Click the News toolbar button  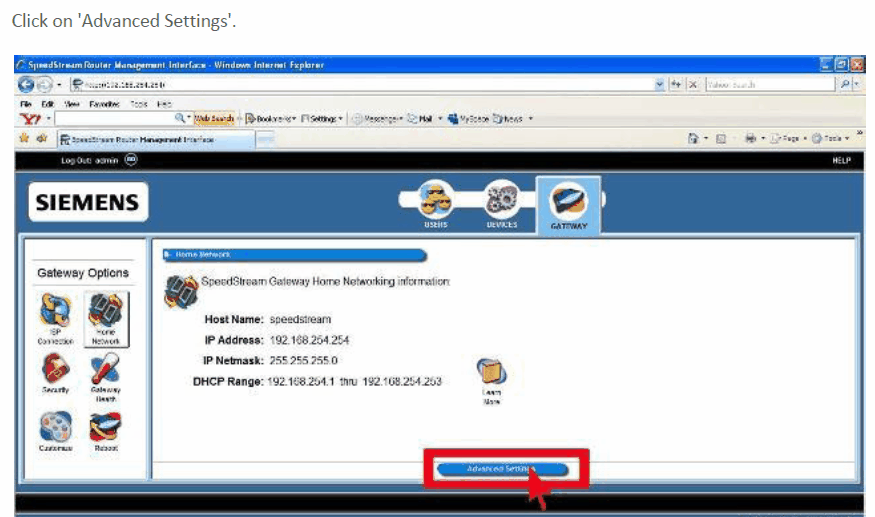508,119
